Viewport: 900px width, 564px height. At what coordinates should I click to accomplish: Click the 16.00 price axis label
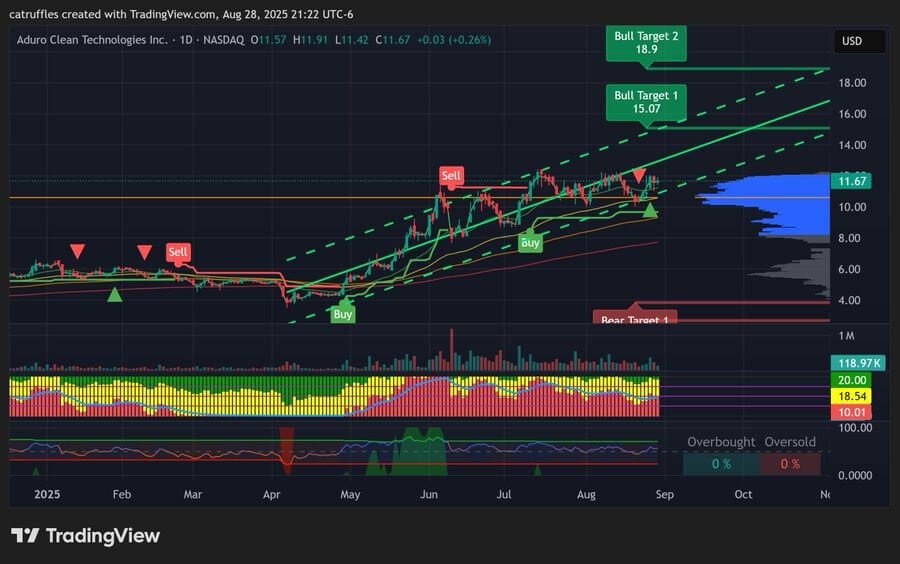coord(852,114)
